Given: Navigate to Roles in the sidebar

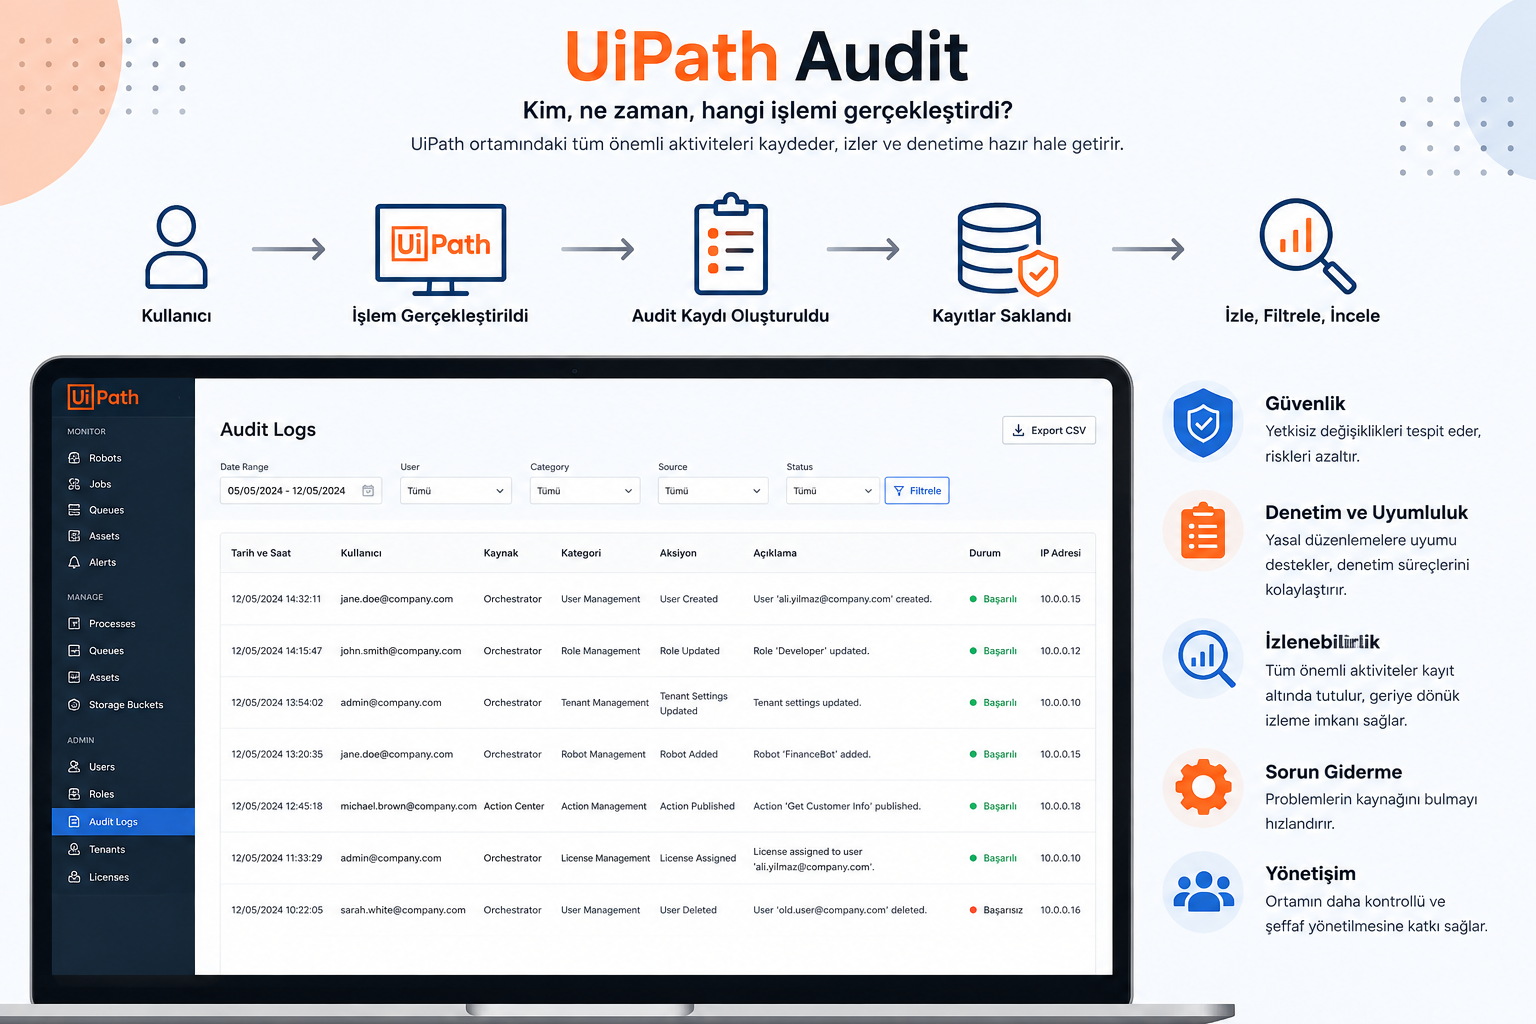Looking at the screenshot, I should (x=101, y=794).
